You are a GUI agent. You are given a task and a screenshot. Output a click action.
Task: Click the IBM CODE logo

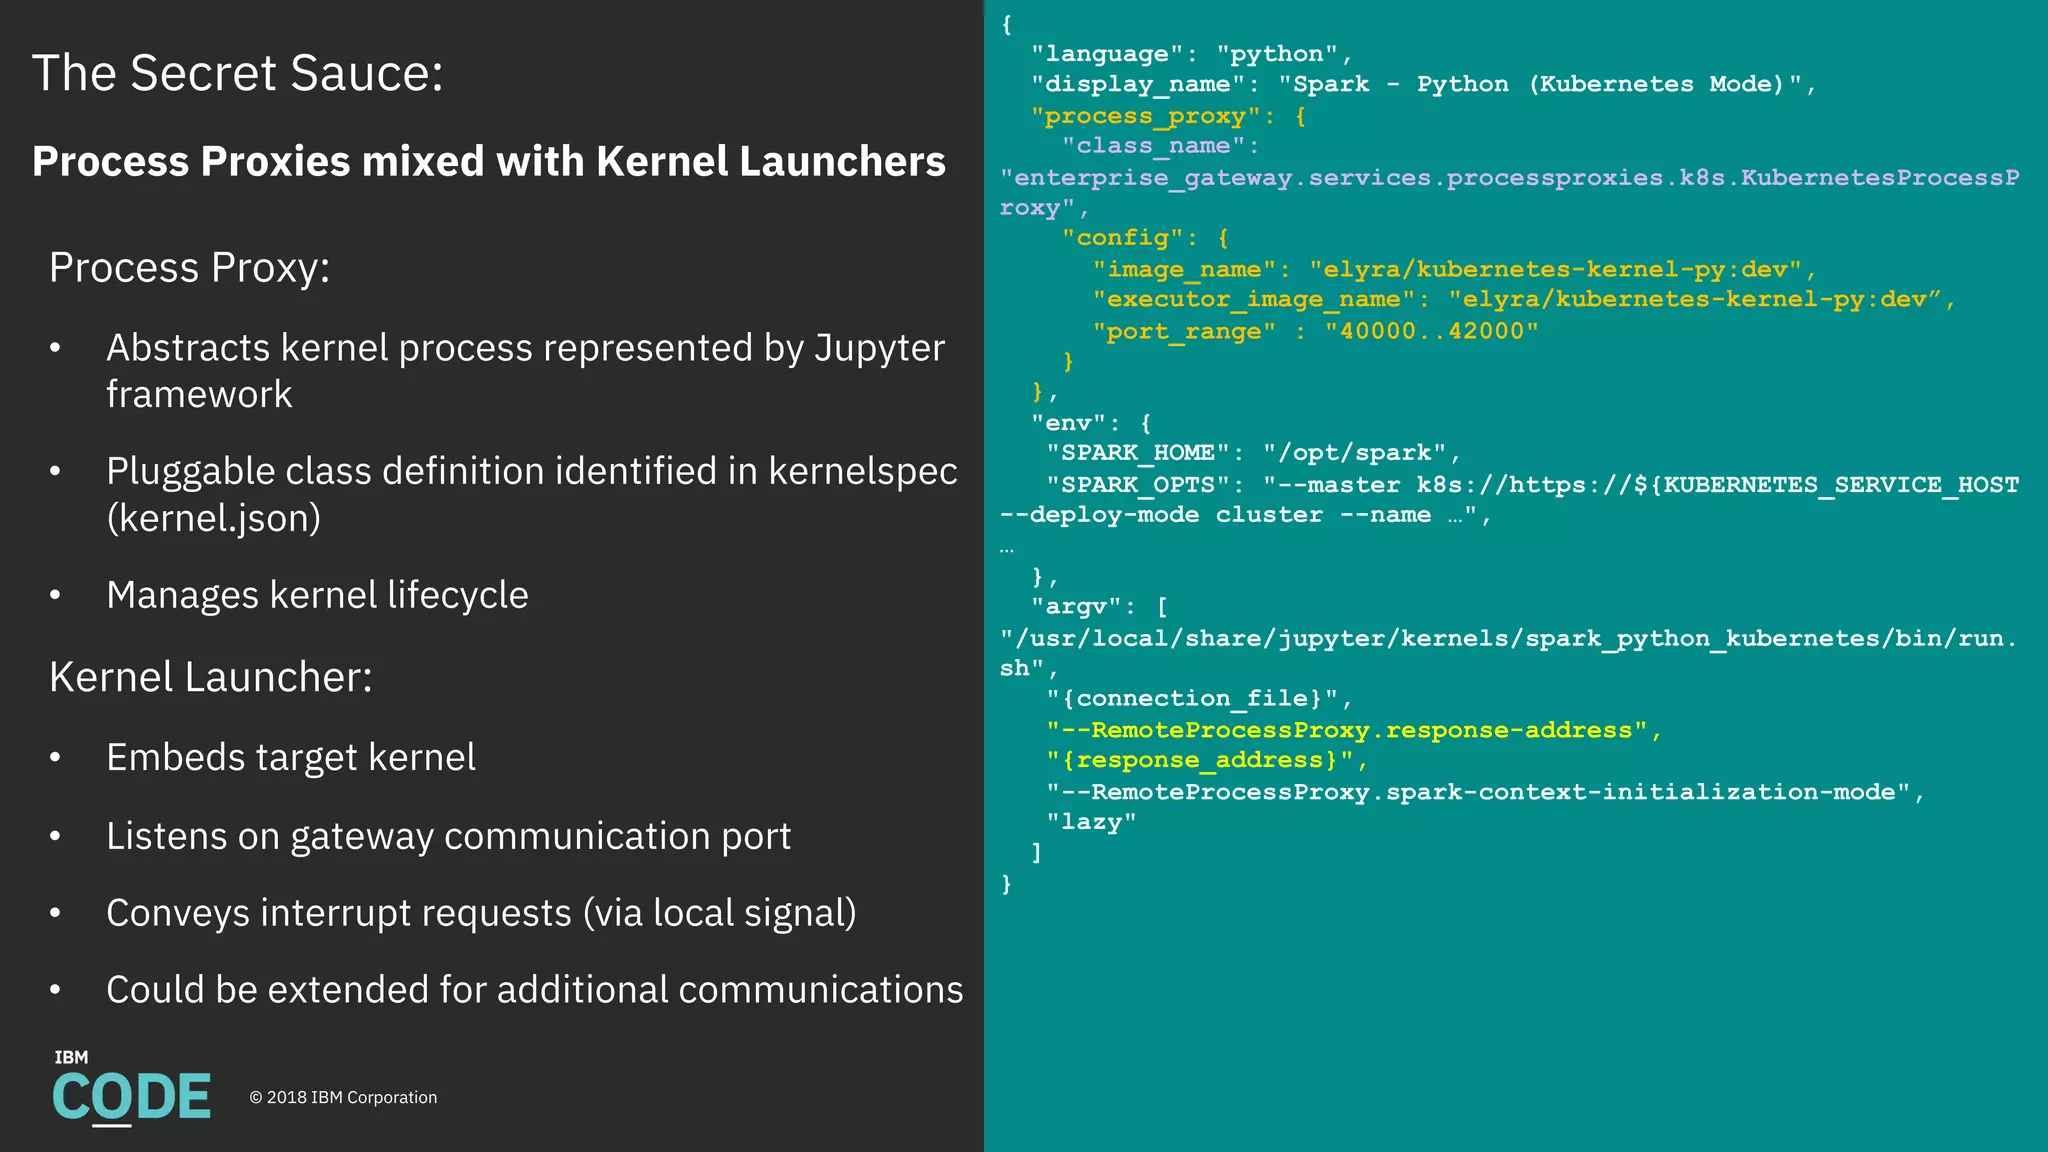coord(131,1088)
